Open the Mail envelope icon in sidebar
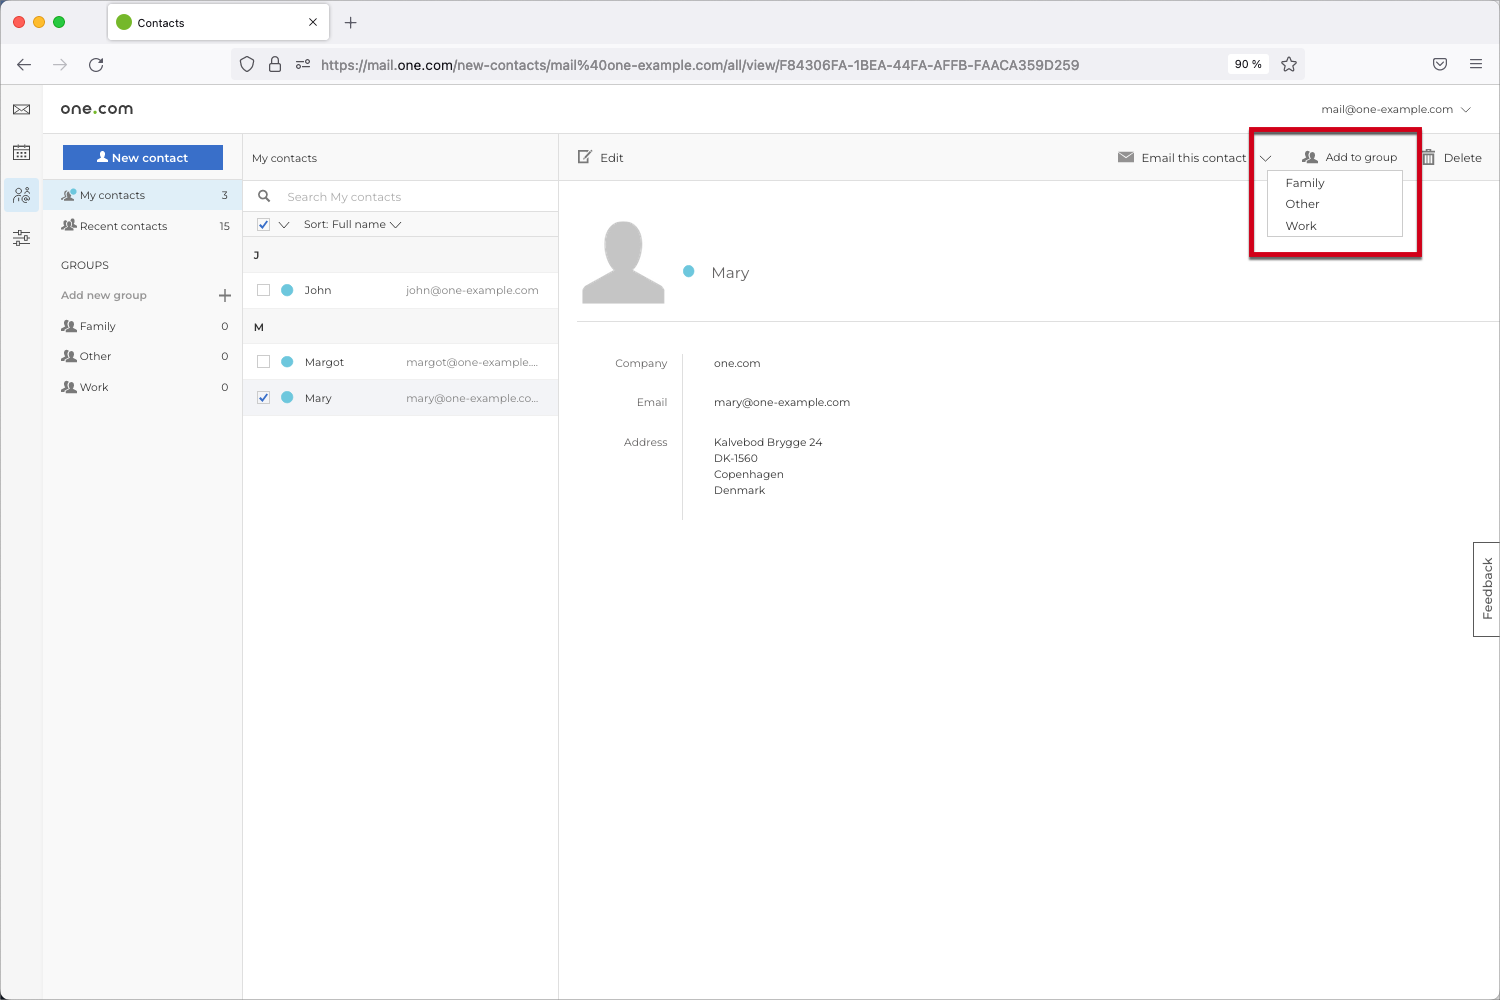Viewport: 1500px width, 1000px height. point(21,109)
